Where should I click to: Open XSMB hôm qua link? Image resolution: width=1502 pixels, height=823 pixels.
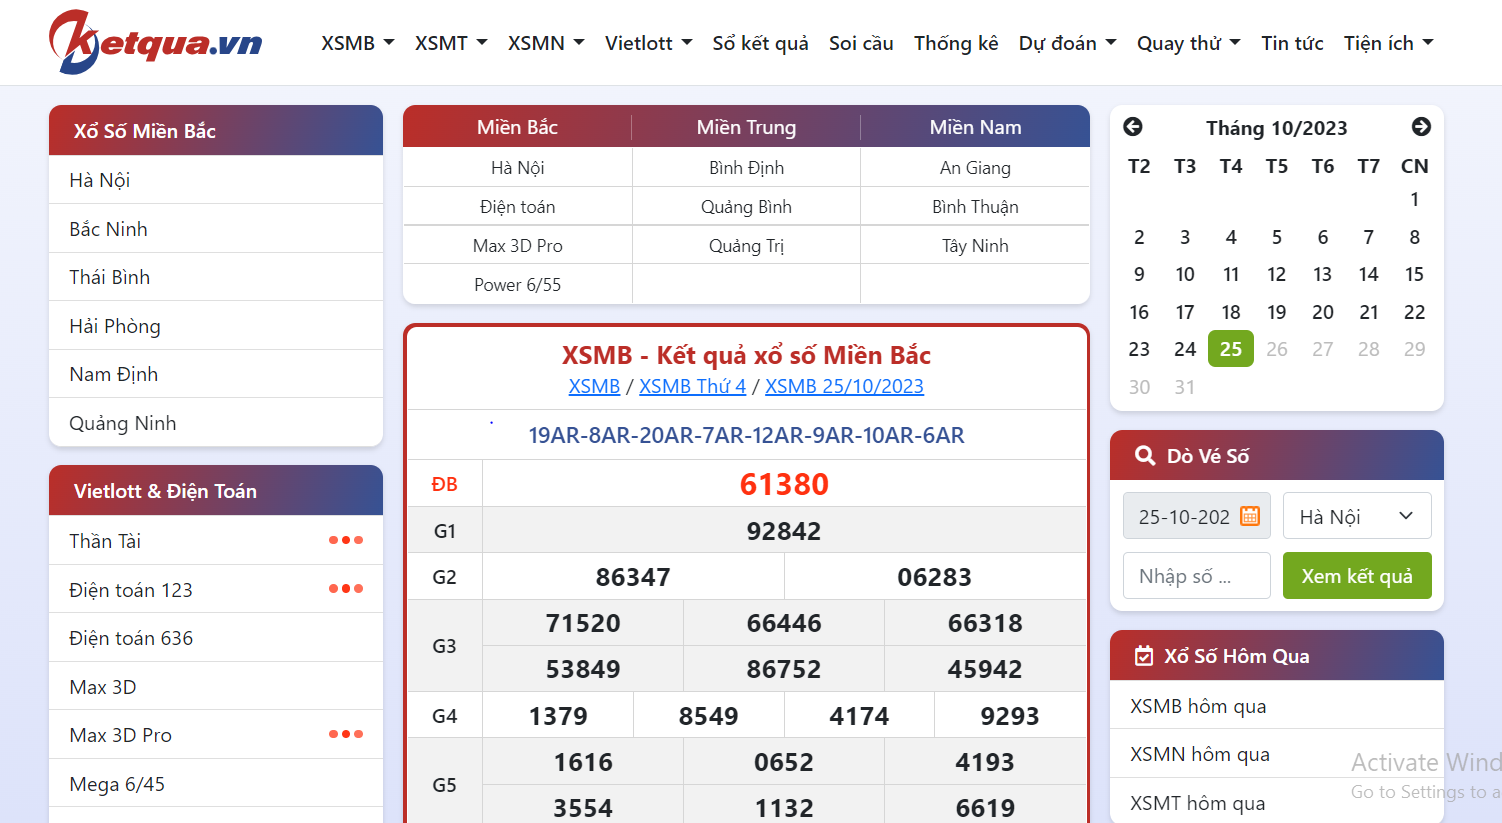point(1198,706)
